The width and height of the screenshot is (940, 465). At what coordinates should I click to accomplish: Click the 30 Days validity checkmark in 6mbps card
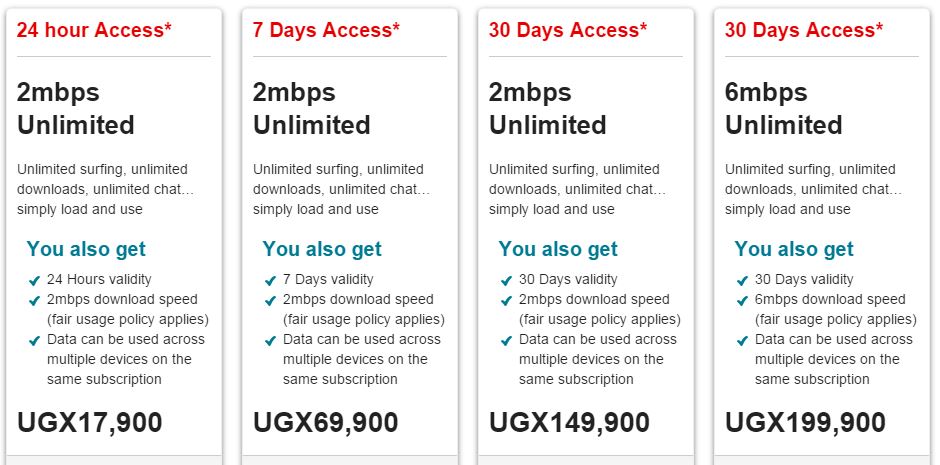pyautogui.click(x=743, y=280)
